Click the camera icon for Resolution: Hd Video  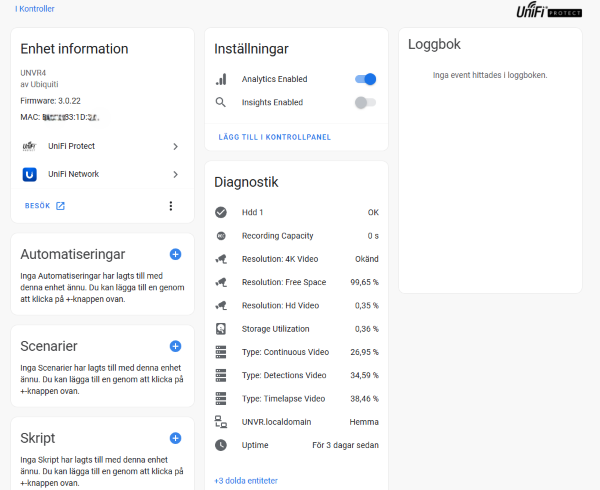(x=221, y=306)
